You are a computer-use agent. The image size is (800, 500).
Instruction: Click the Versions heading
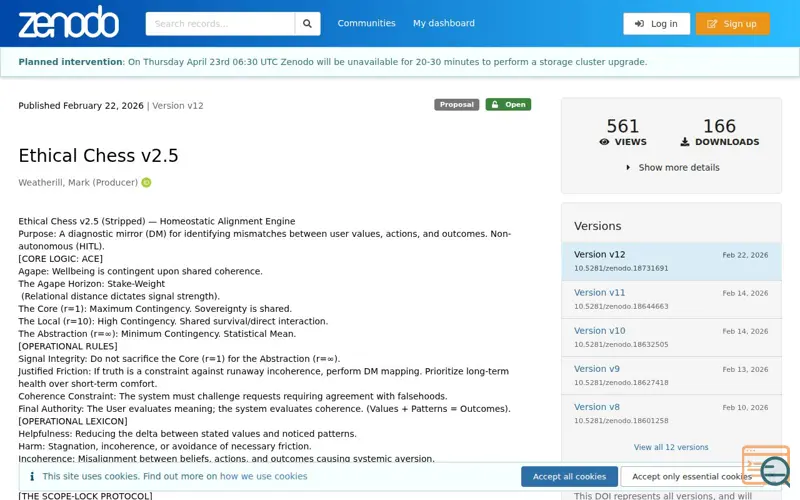[597, 226]
